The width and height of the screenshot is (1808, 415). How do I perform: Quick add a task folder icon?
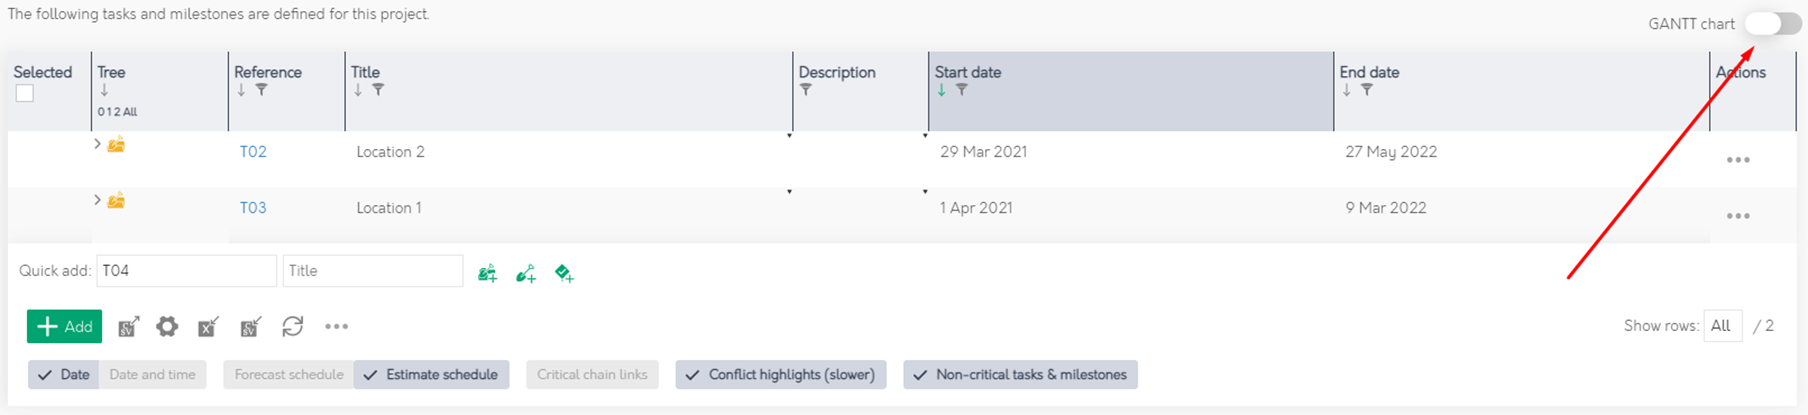[x=488, y=273]
